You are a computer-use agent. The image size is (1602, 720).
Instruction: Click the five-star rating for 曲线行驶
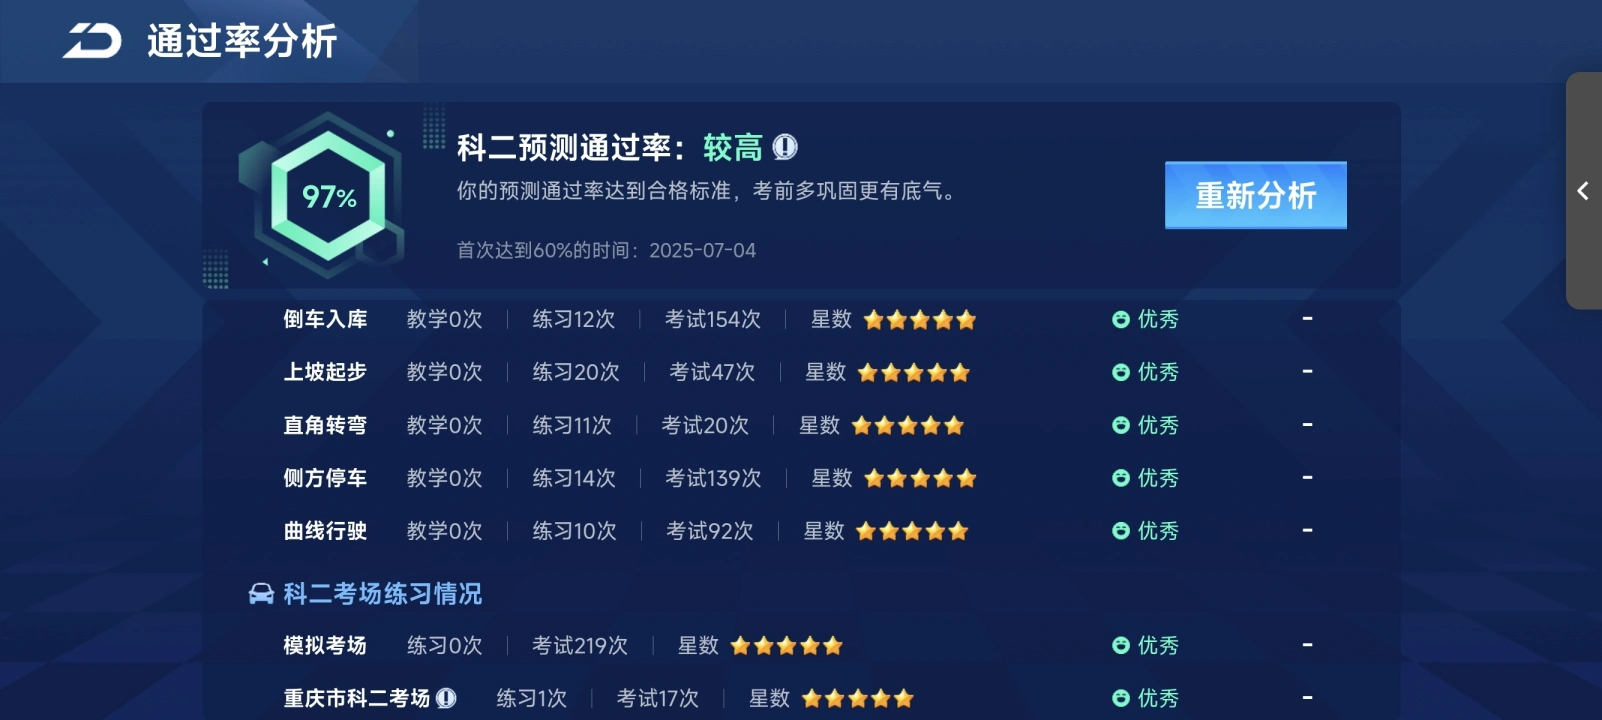click(911, 532)
